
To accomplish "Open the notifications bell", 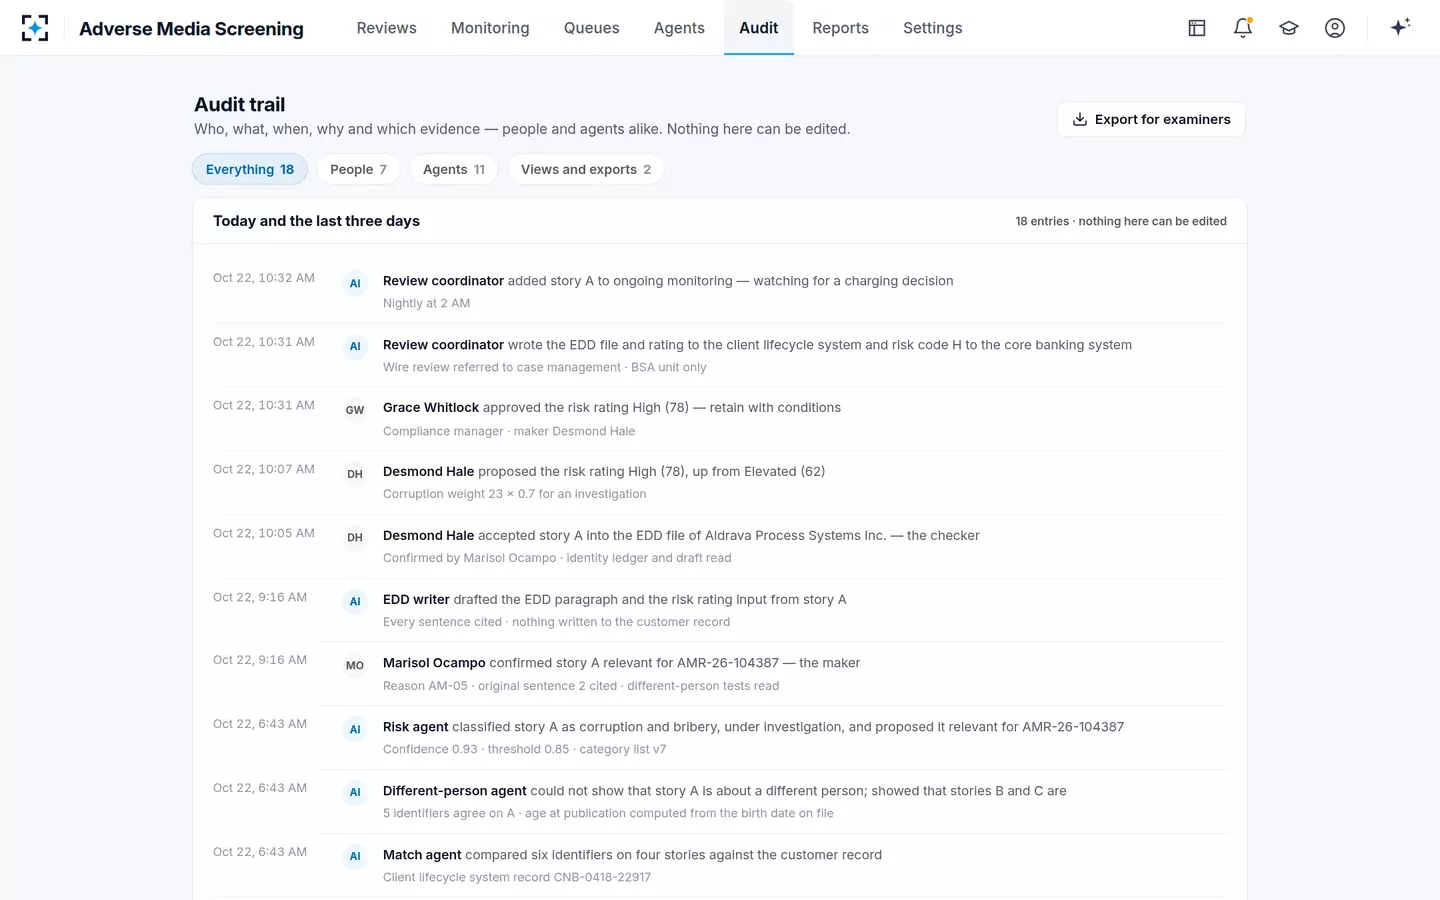I will point(1243,28).
